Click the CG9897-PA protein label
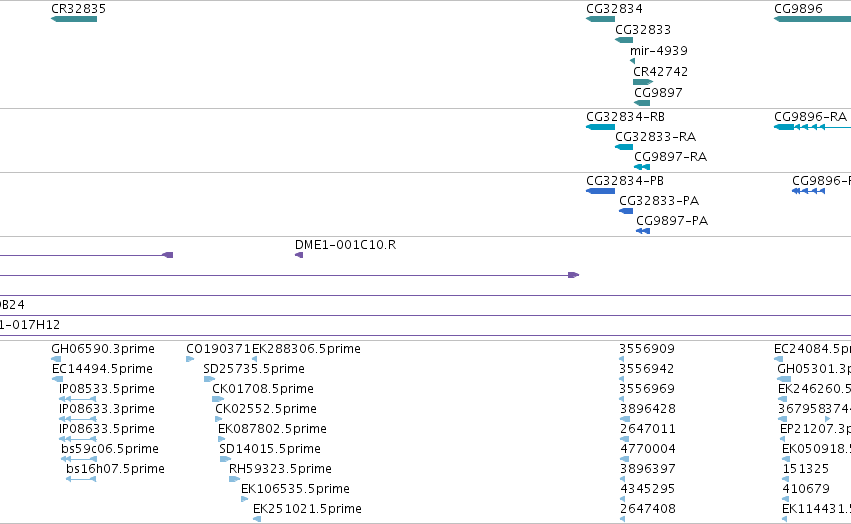The image size is (851, 524). coord(672,221)
